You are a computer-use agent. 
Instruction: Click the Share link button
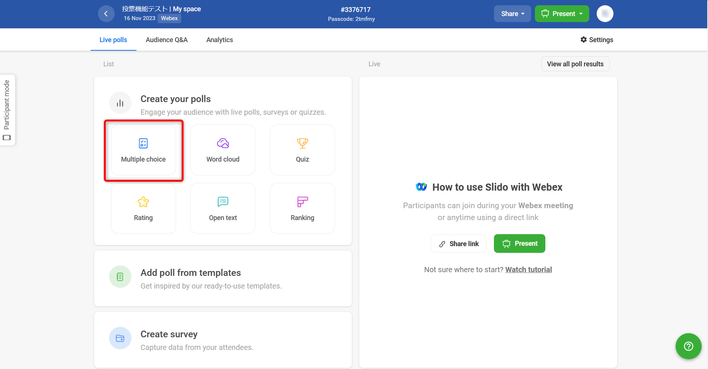point(458,243)
